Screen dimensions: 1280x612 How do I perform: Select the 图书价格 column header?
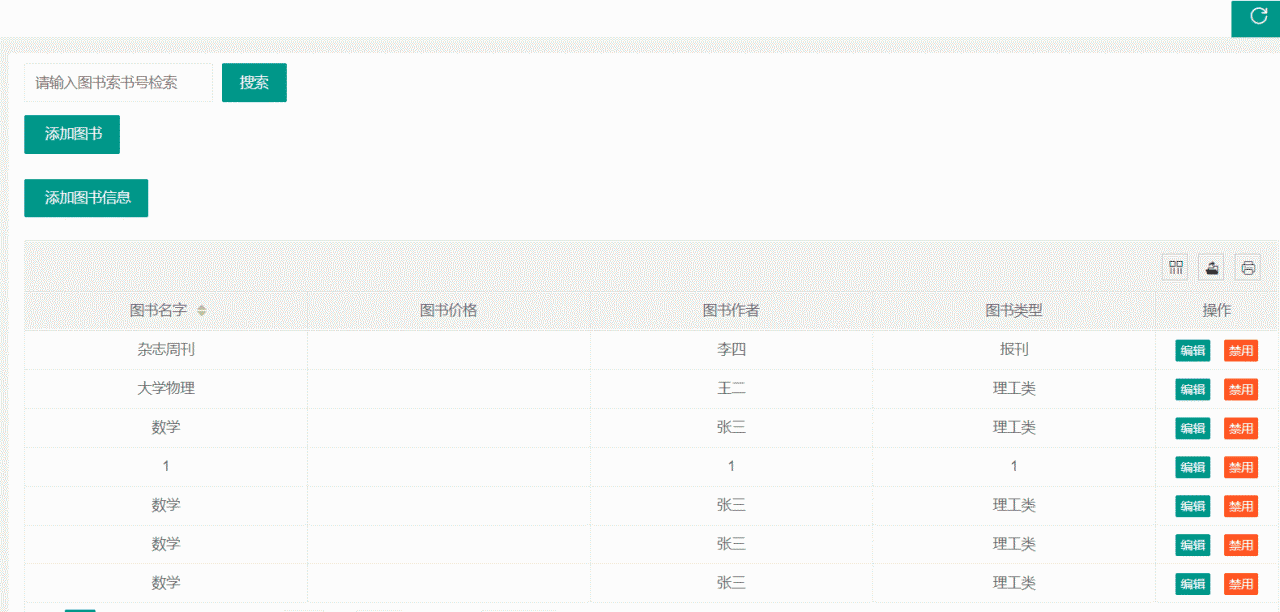coord(449,311)
